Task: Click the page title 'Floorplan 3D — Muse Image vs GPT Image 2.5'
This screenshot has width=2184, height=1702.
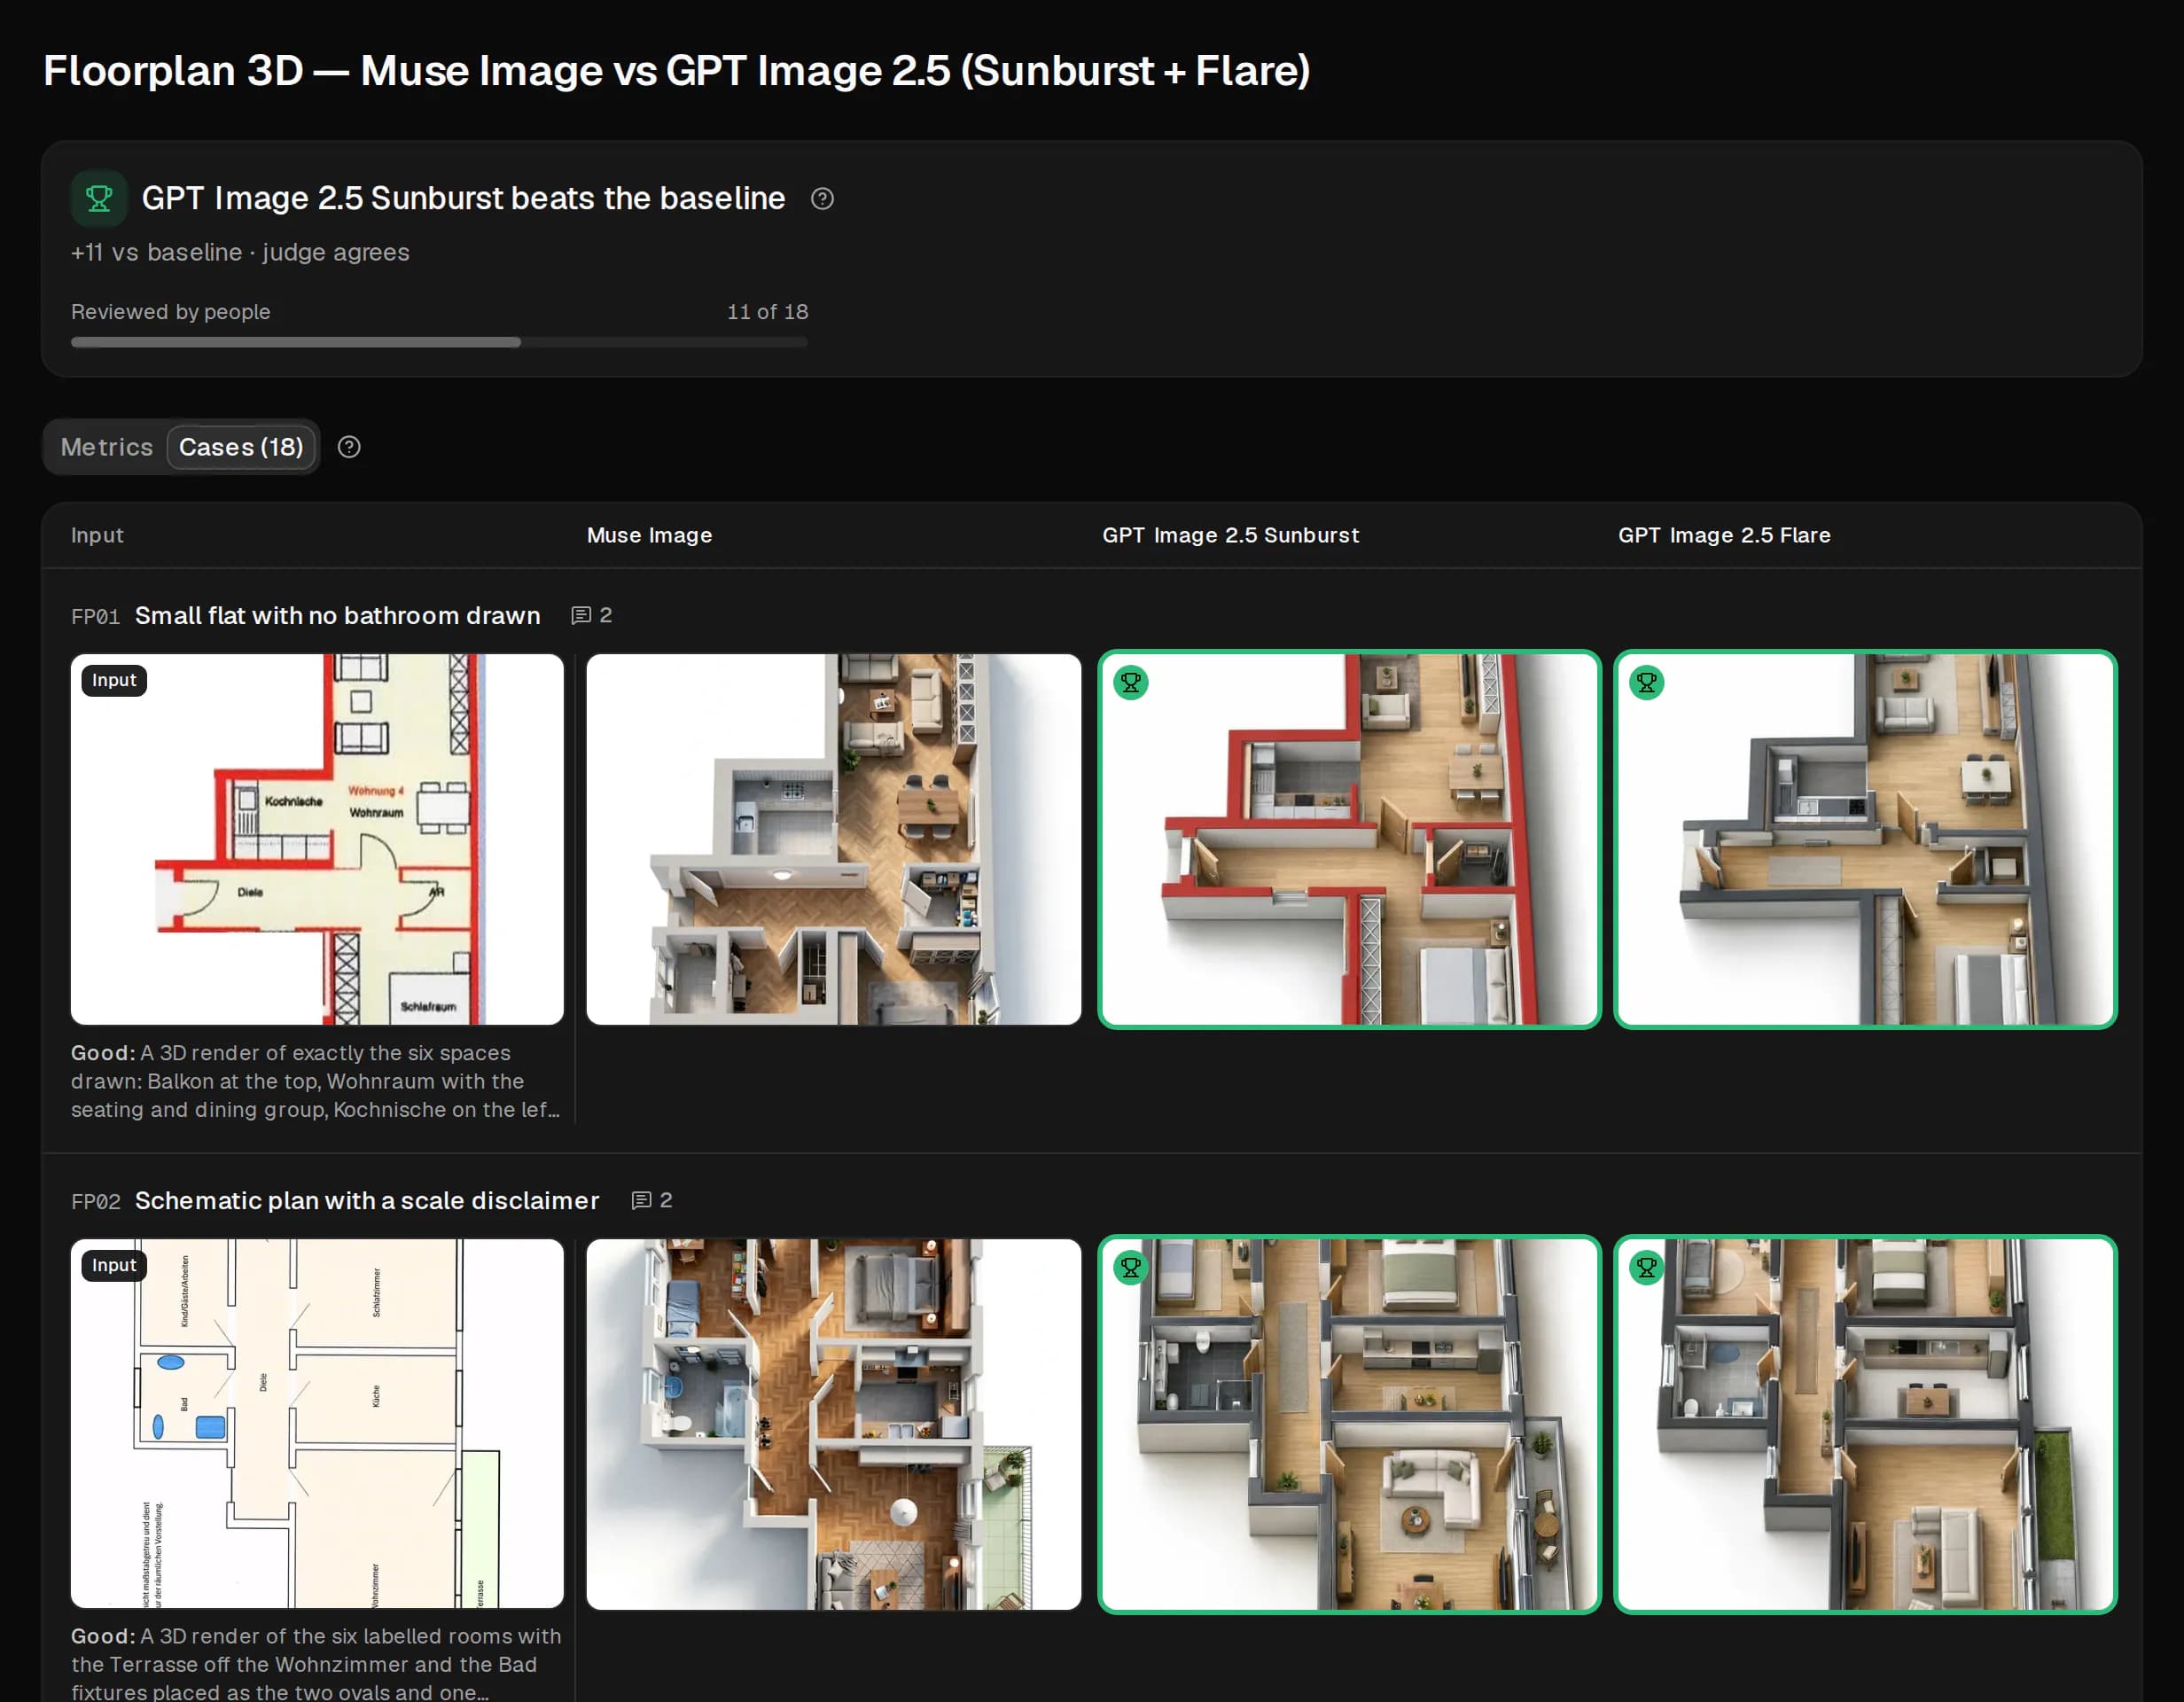Action: click(677, 70)
